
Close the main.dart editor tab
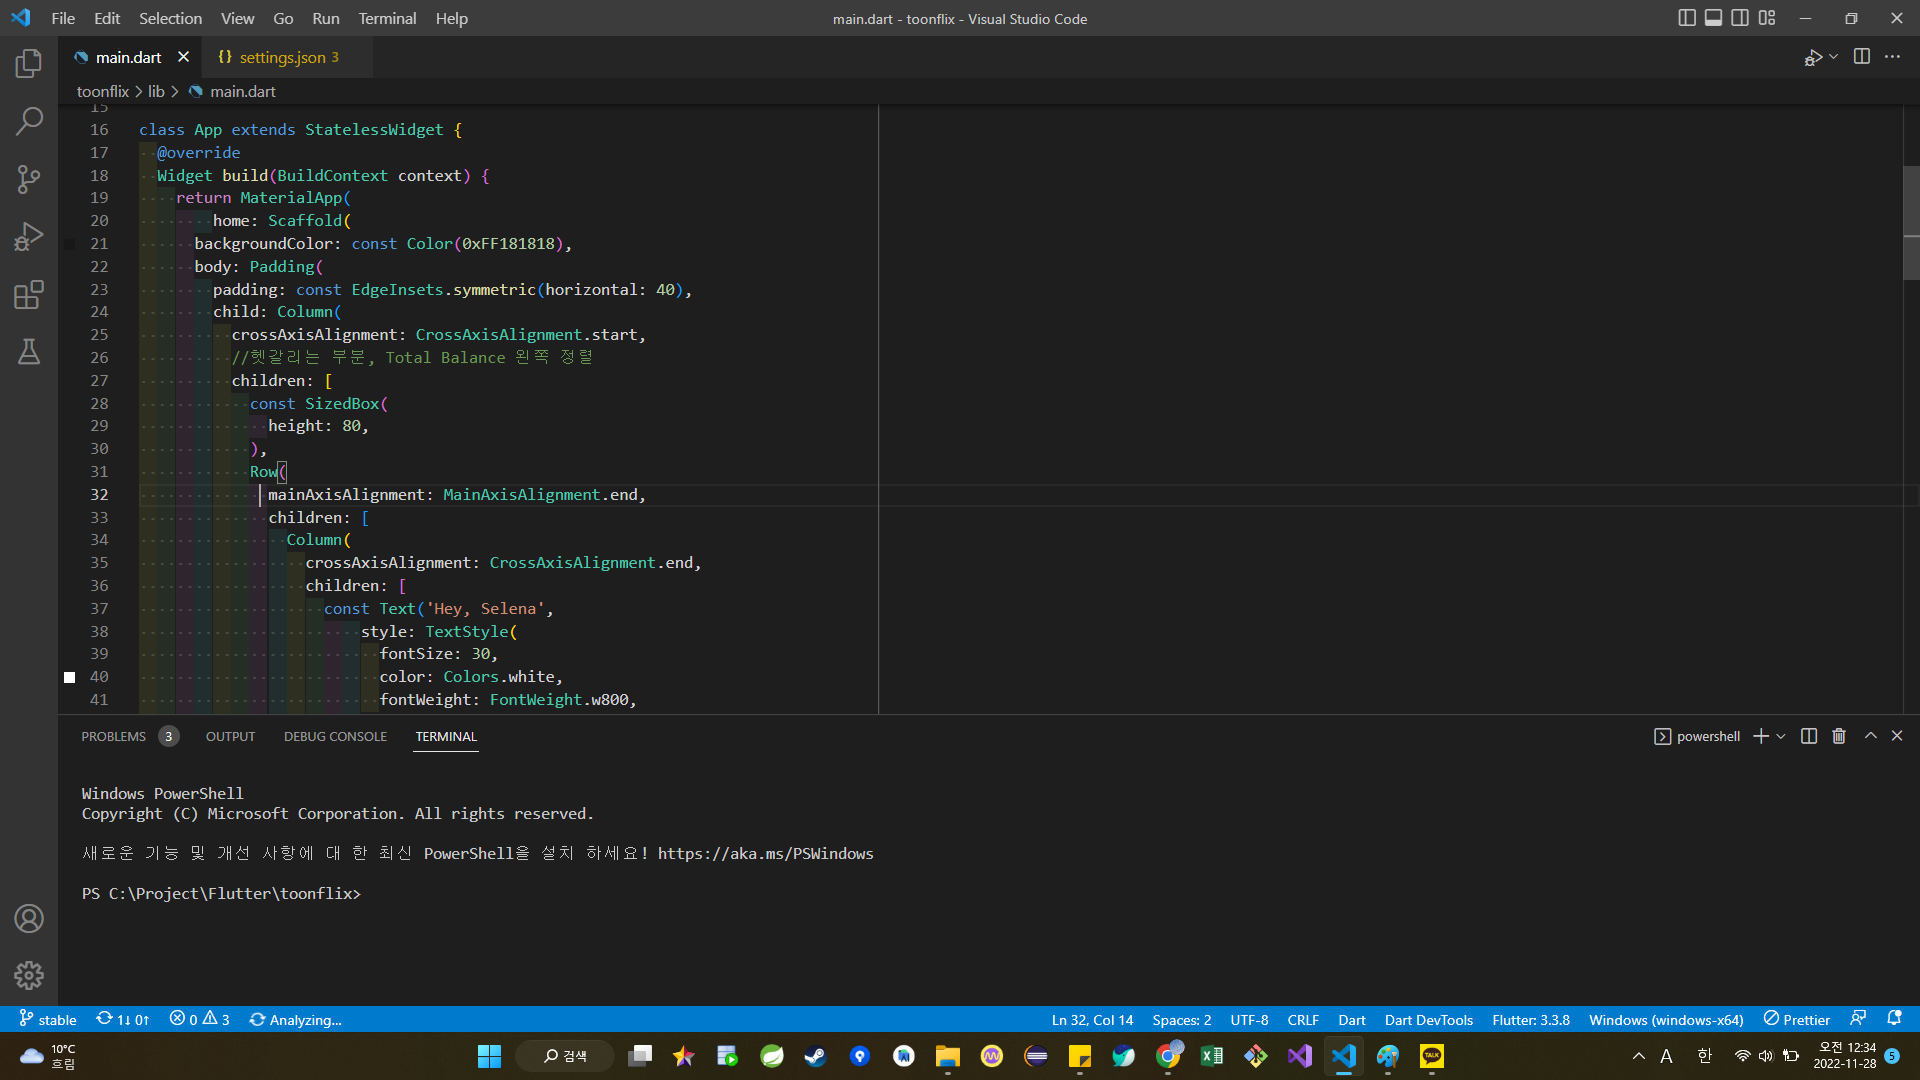183,57
